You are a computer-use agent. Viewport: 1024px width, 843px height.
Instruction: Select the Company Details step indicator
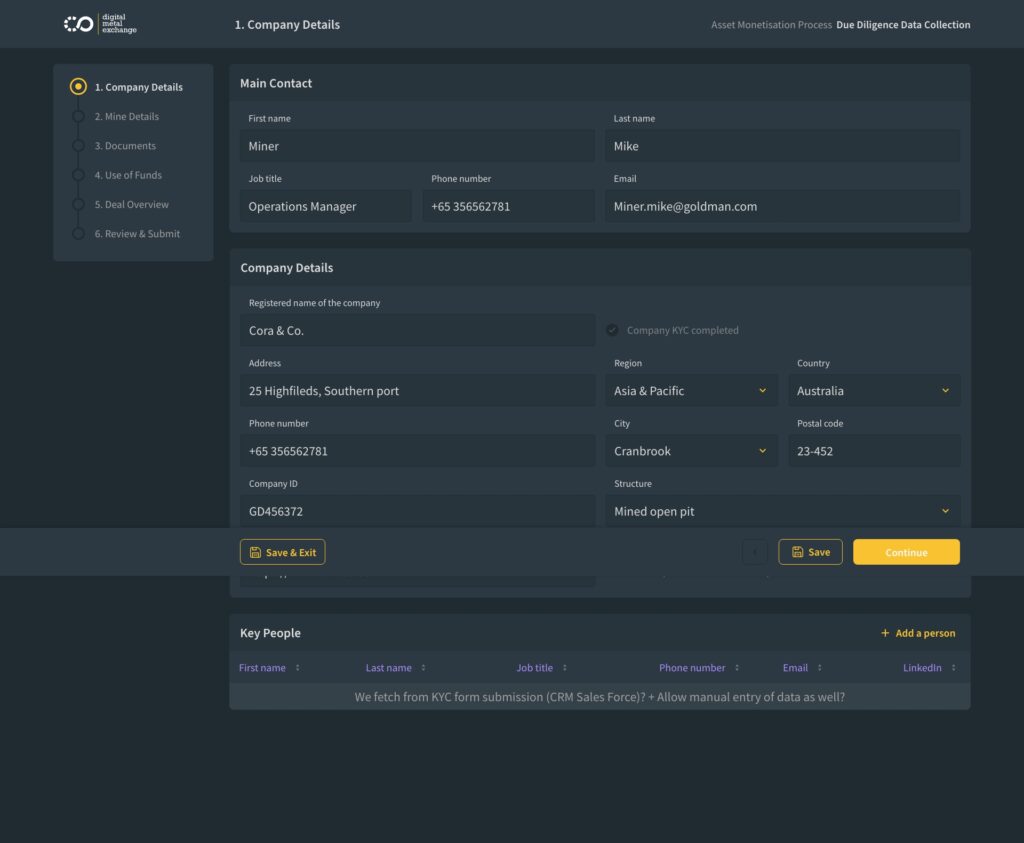[x=78, y=87]
